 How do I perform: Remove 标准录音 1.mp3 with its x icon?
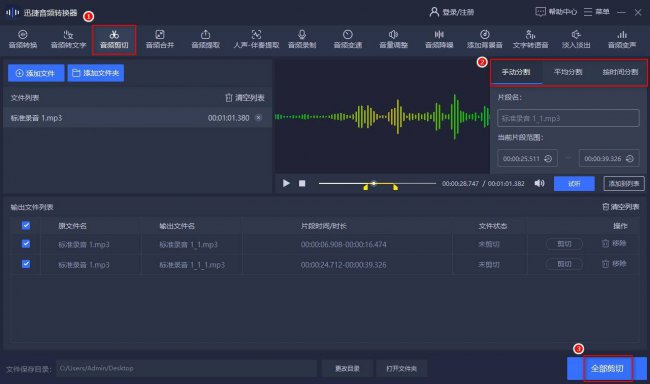point(258,118)
